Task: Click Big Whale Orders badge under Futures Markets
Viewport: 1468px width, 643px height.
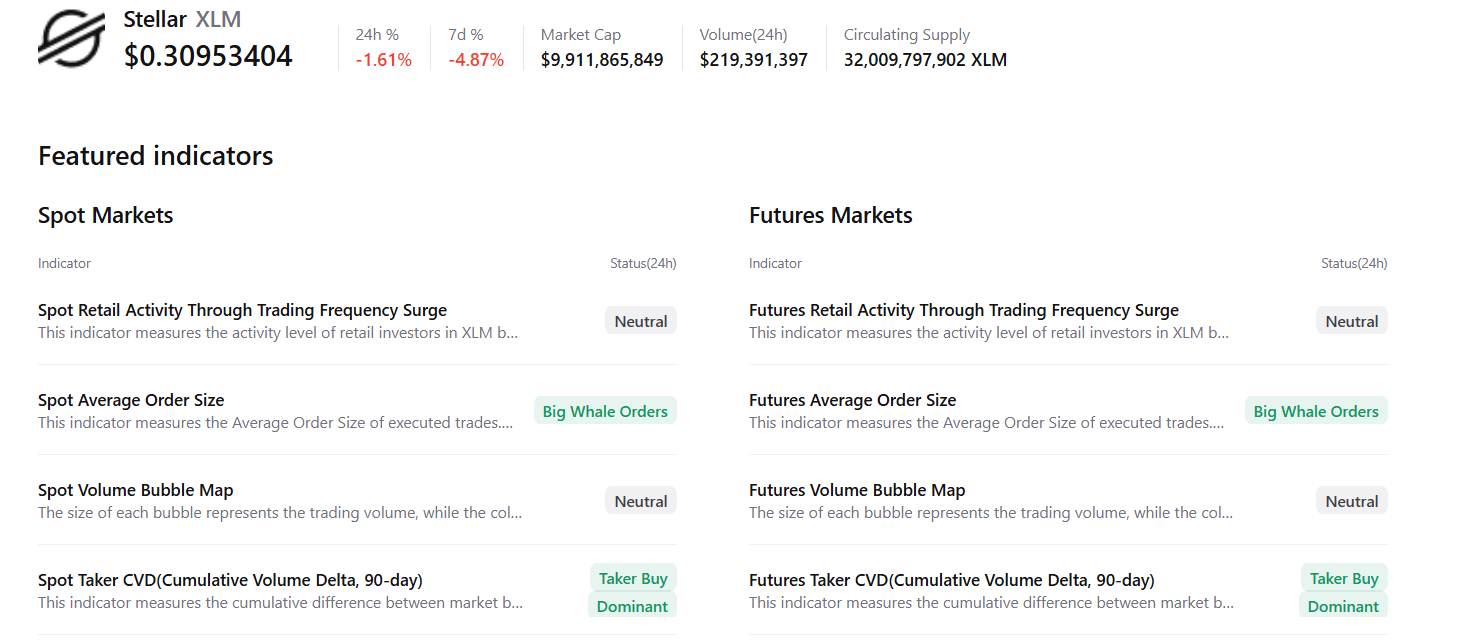Action: pyautogui.click(x=1316, y=411)
